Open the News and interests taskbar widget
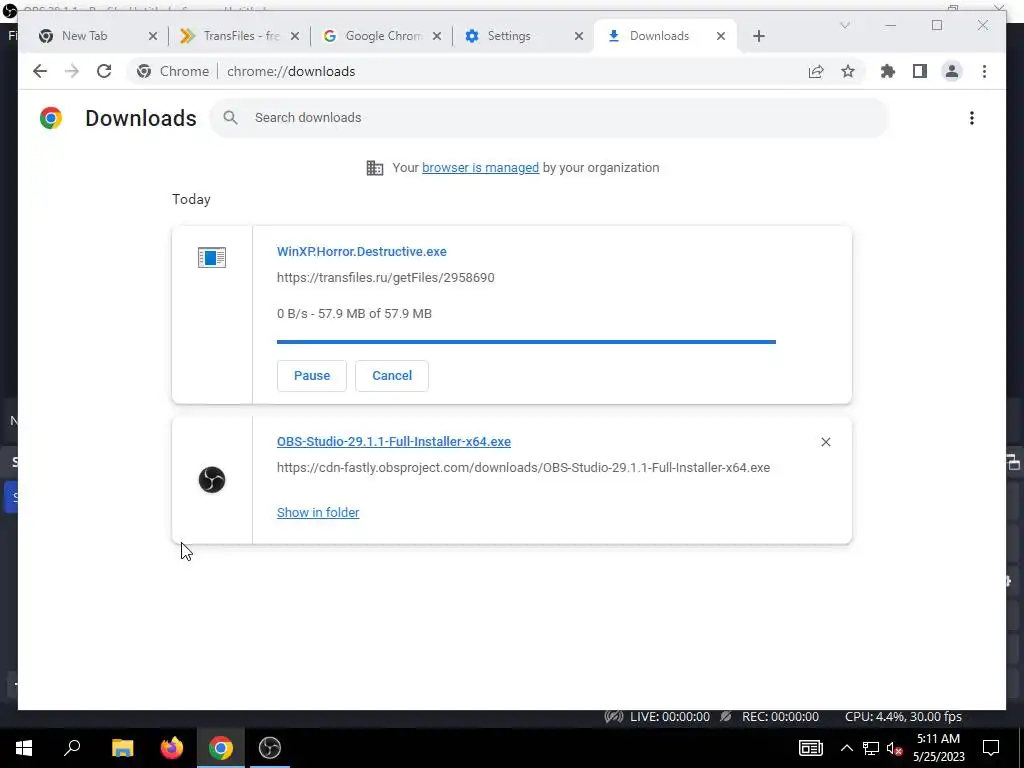1024x768 pixels. (810, 748)
